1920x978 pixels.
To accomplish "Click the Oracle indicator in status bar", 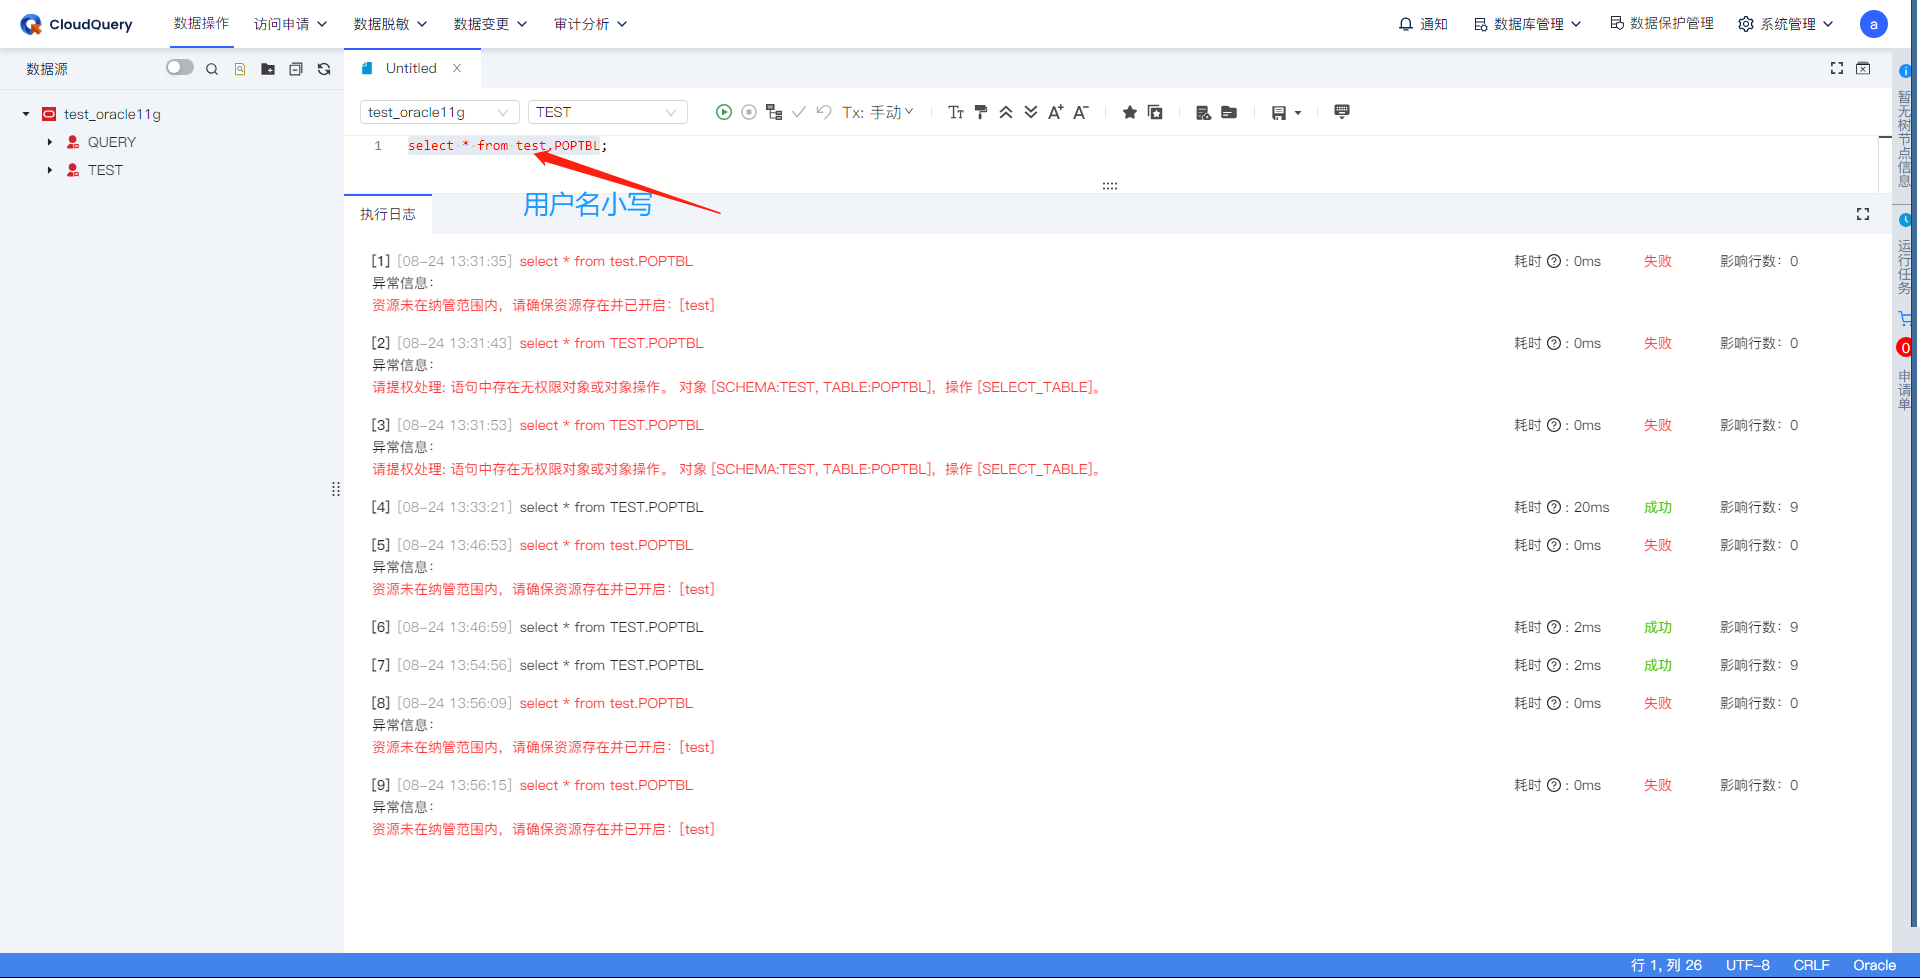I will (x=1874, y=965).
